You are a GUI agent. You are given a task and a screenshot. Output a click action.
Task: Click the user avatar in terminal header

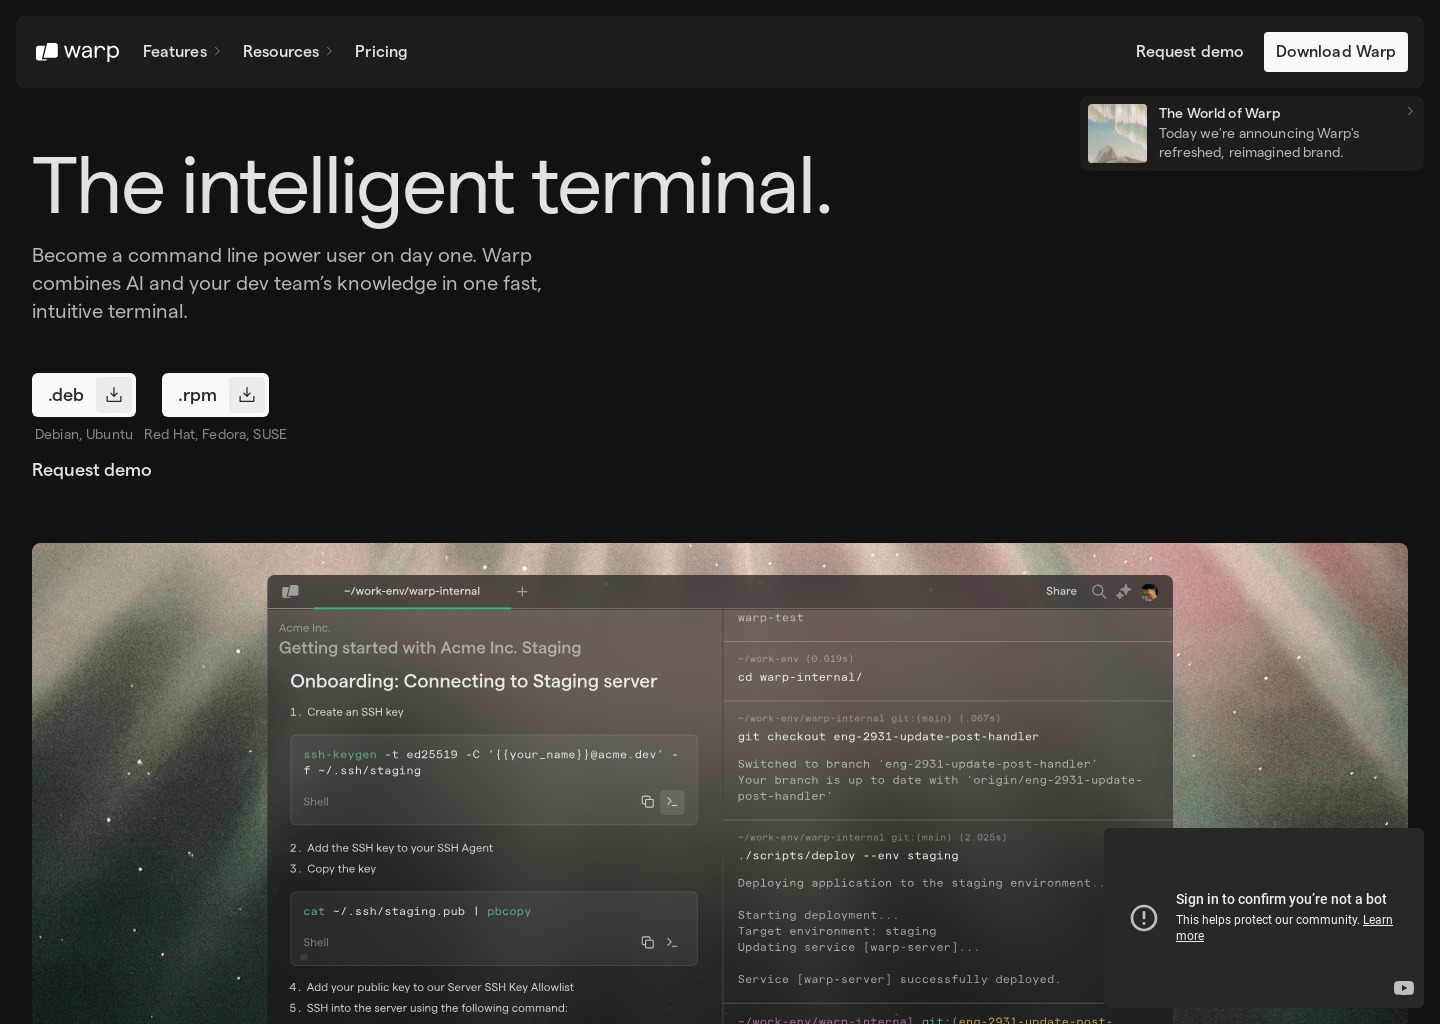point(1149,592)
